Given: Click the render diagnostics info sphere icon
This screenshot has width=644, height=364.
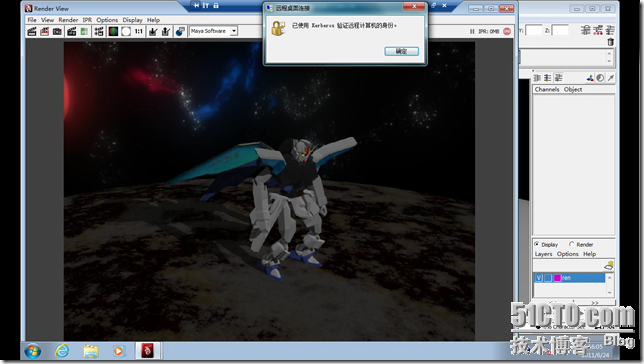Looking at the screenshot, I should 180,31.
